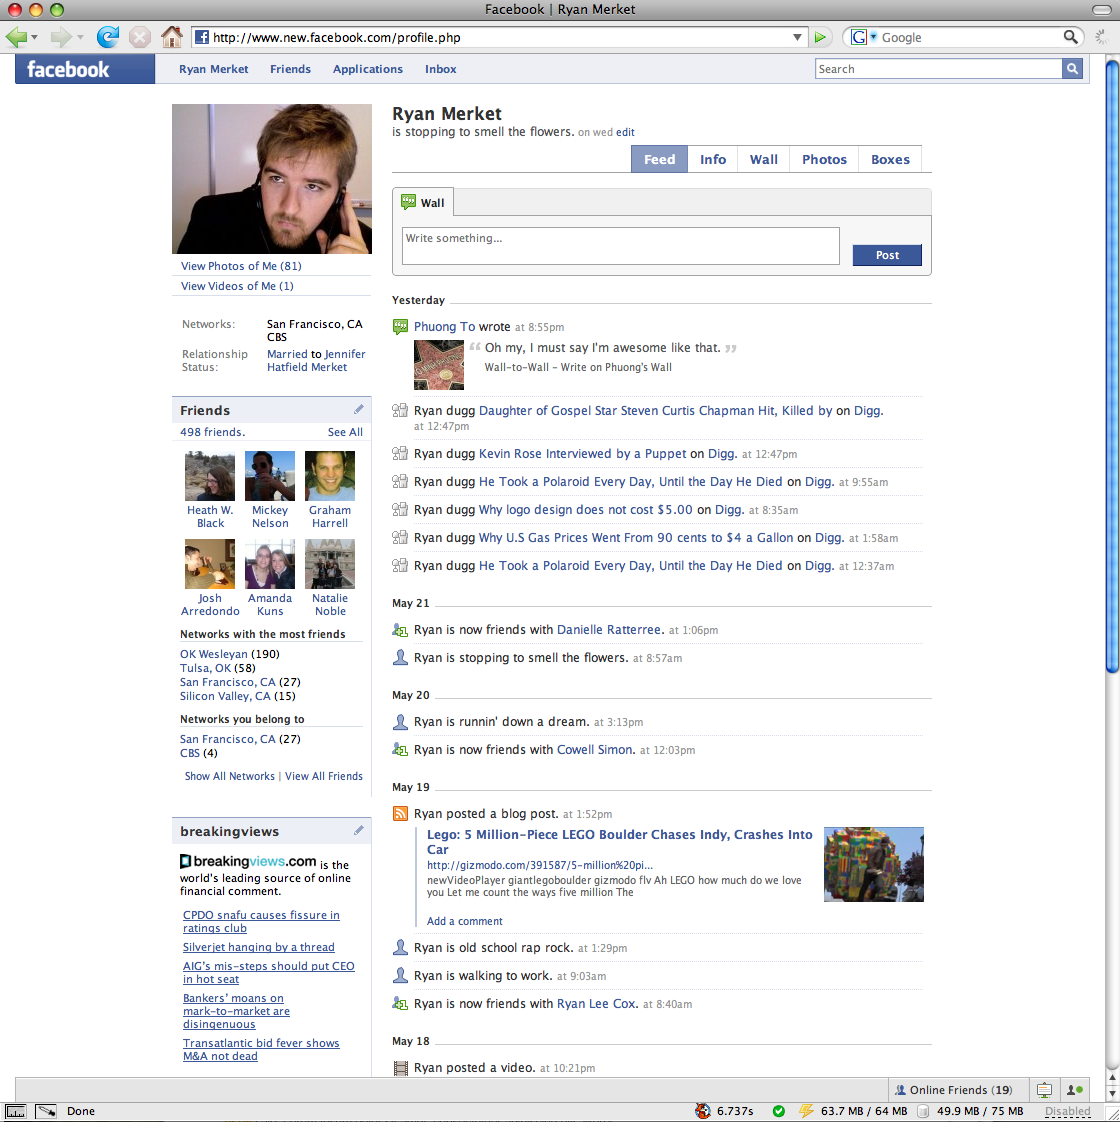Open the address bar history dropdown
This screenshot has height=1122, width=1120.
pyautogui.click(x=797, y=37)
